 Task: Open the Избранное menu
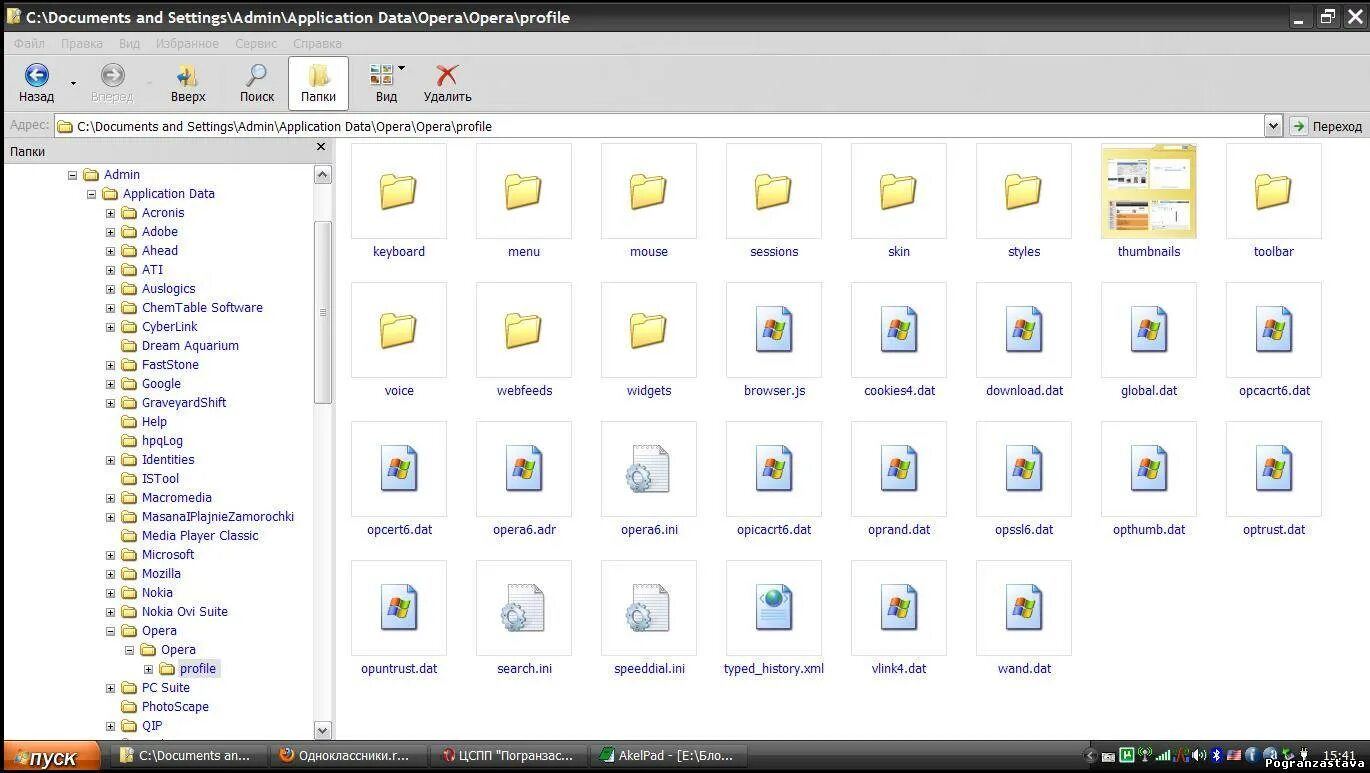(x=187, y=43)
